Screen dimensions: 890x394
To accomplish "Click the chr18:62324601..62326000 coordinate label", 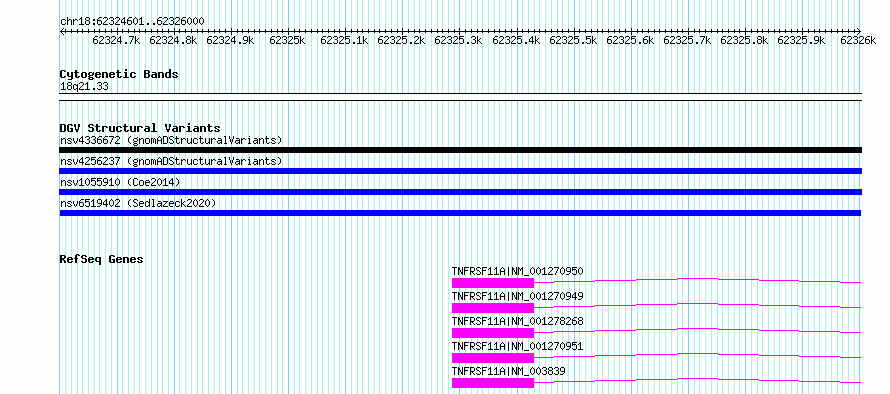I will 132,22.
